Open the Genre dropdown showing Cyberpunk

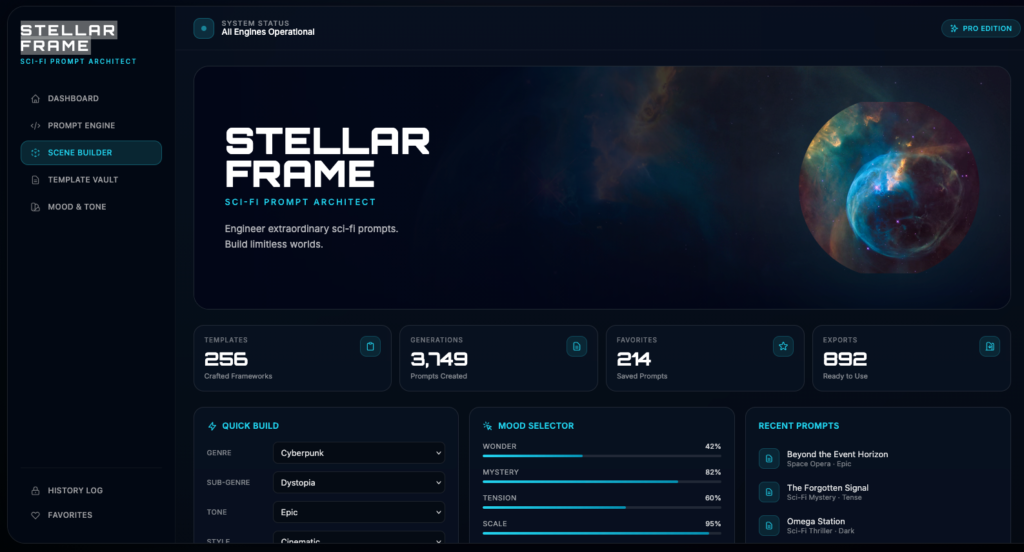click(359, 453)
